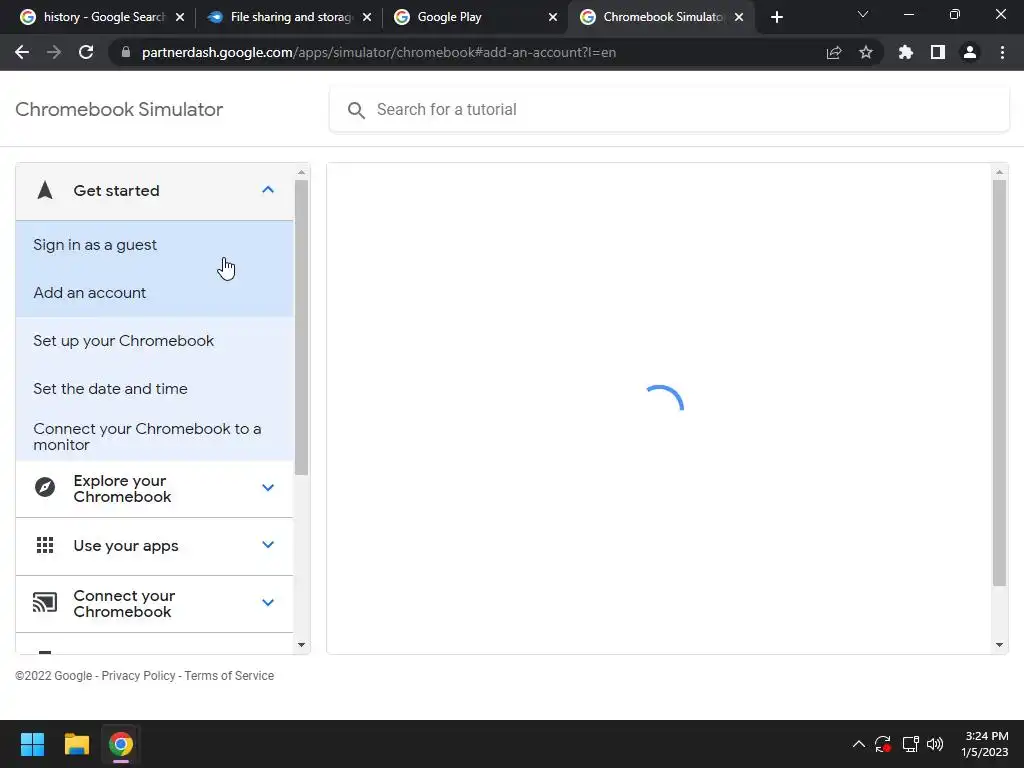
Task: Close the Google Play tab
Action: click(553, 17)
